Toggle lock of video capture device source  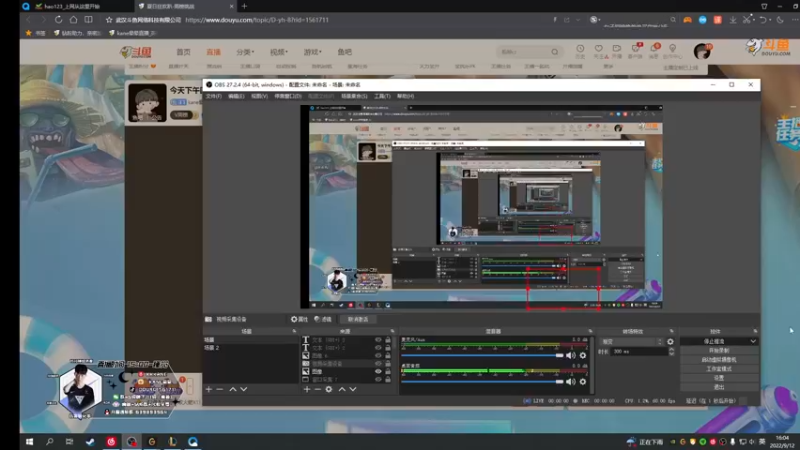[x=388, y=364]
